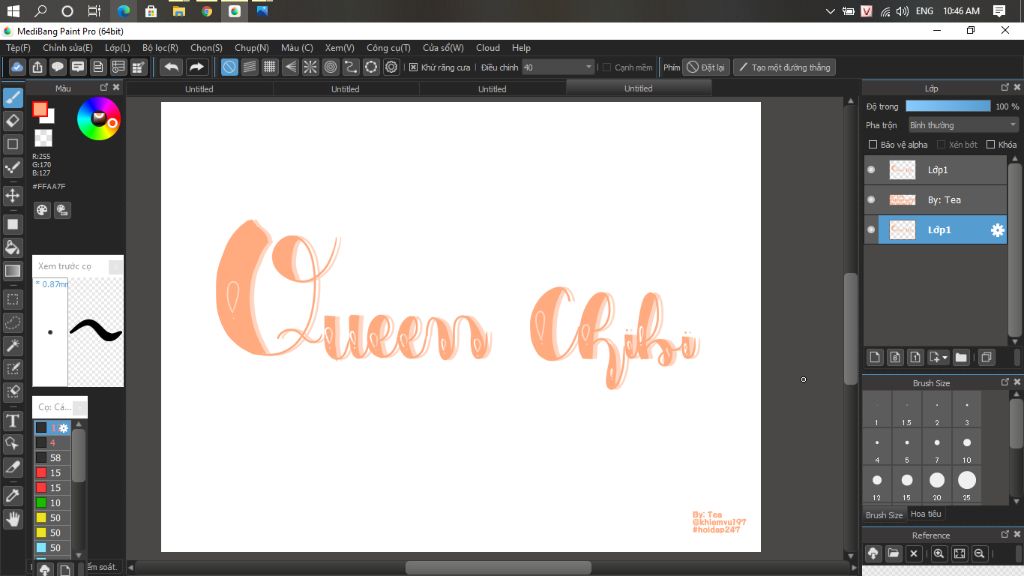1024x576 pixels.
Task: Click the export upload icon in toolbar
Action: pos(37,67)
